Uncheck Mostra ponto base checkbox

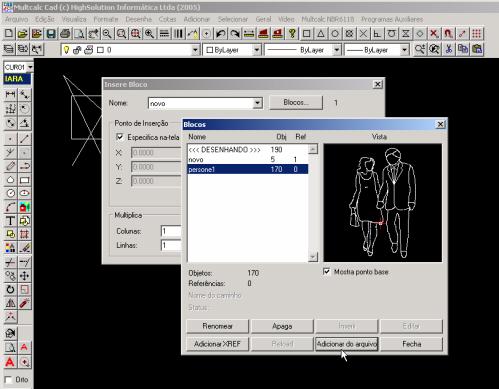[x=327, y=272]
